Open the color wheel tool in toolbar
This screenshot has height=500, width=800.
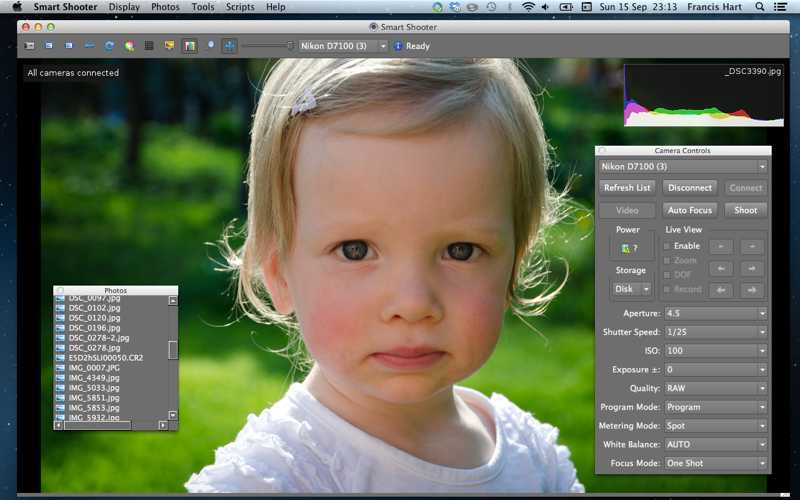129,46
